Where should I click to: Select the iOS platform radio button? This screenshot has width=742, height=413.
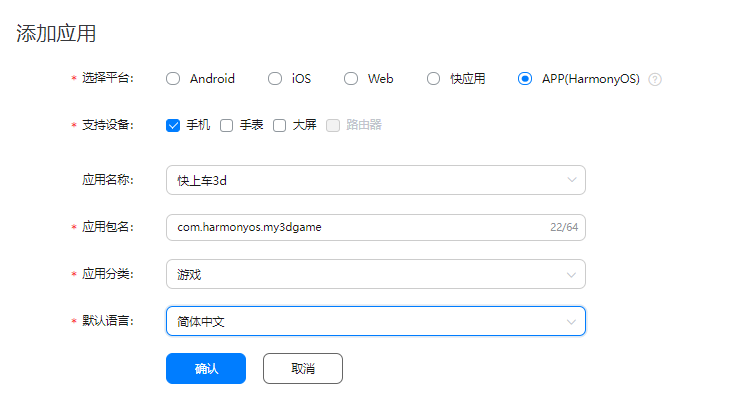(274, 79)
